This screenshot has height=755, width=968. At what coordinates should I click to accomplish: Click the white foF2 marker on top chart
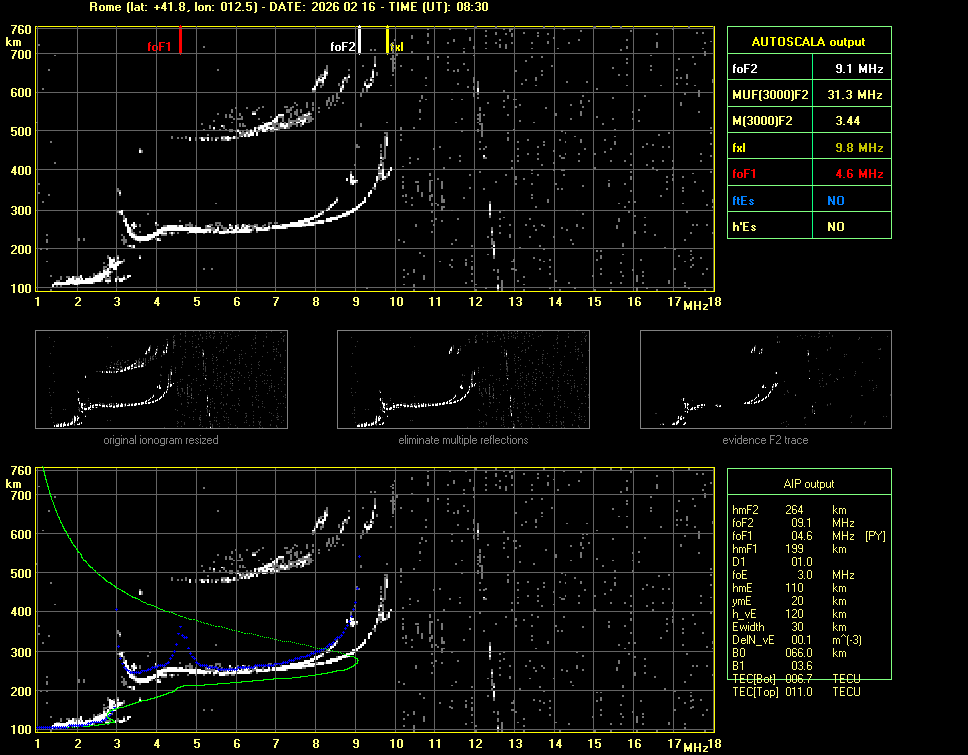(x=359, y=41)
